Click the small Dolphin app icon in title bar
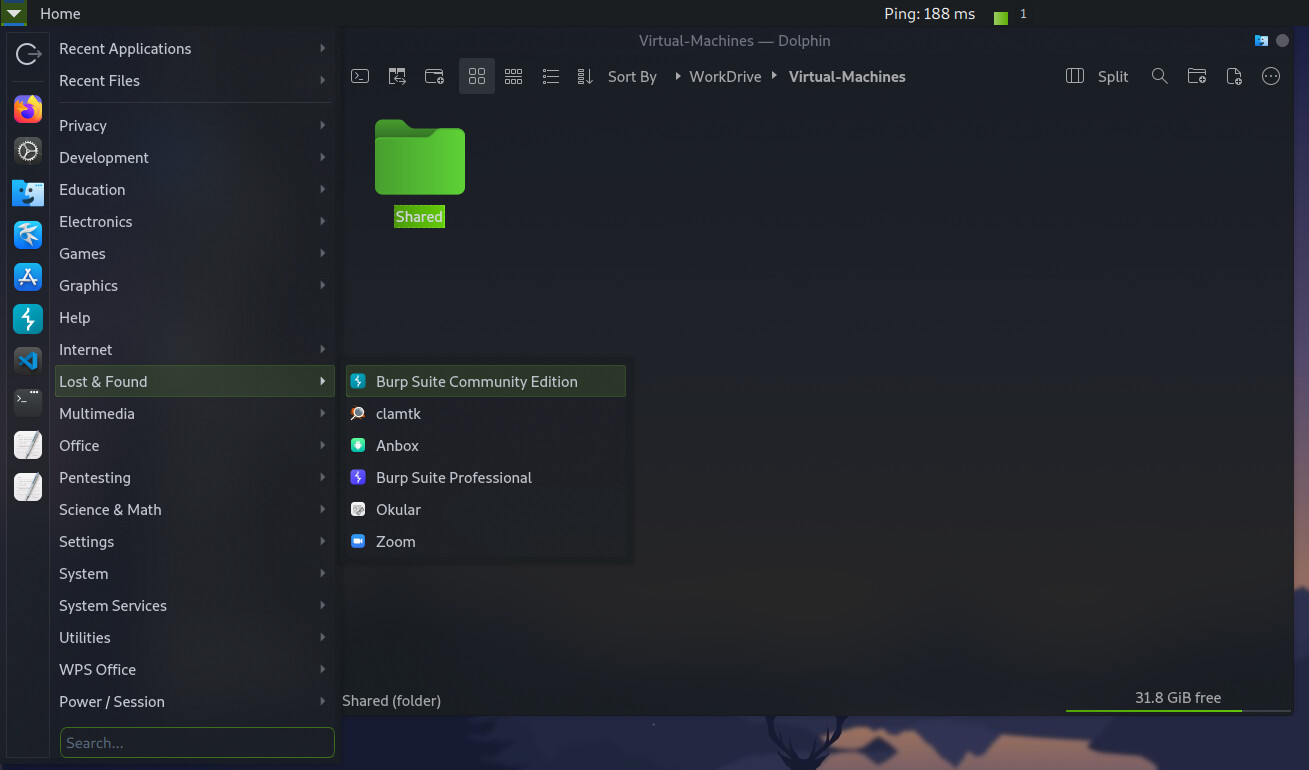Image resolution: width=1309 pixels, height=770 pixels. click(1261, 41)
